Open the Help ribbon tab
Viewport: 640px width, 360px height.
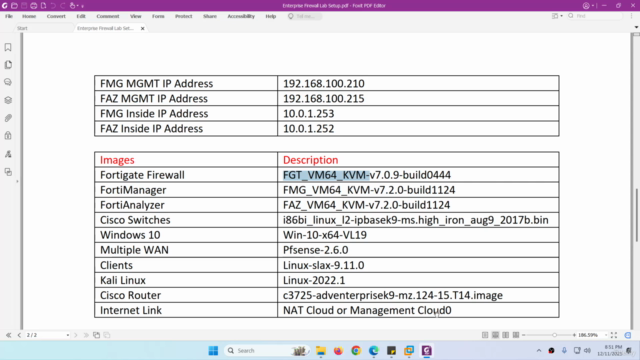point(271,16)
